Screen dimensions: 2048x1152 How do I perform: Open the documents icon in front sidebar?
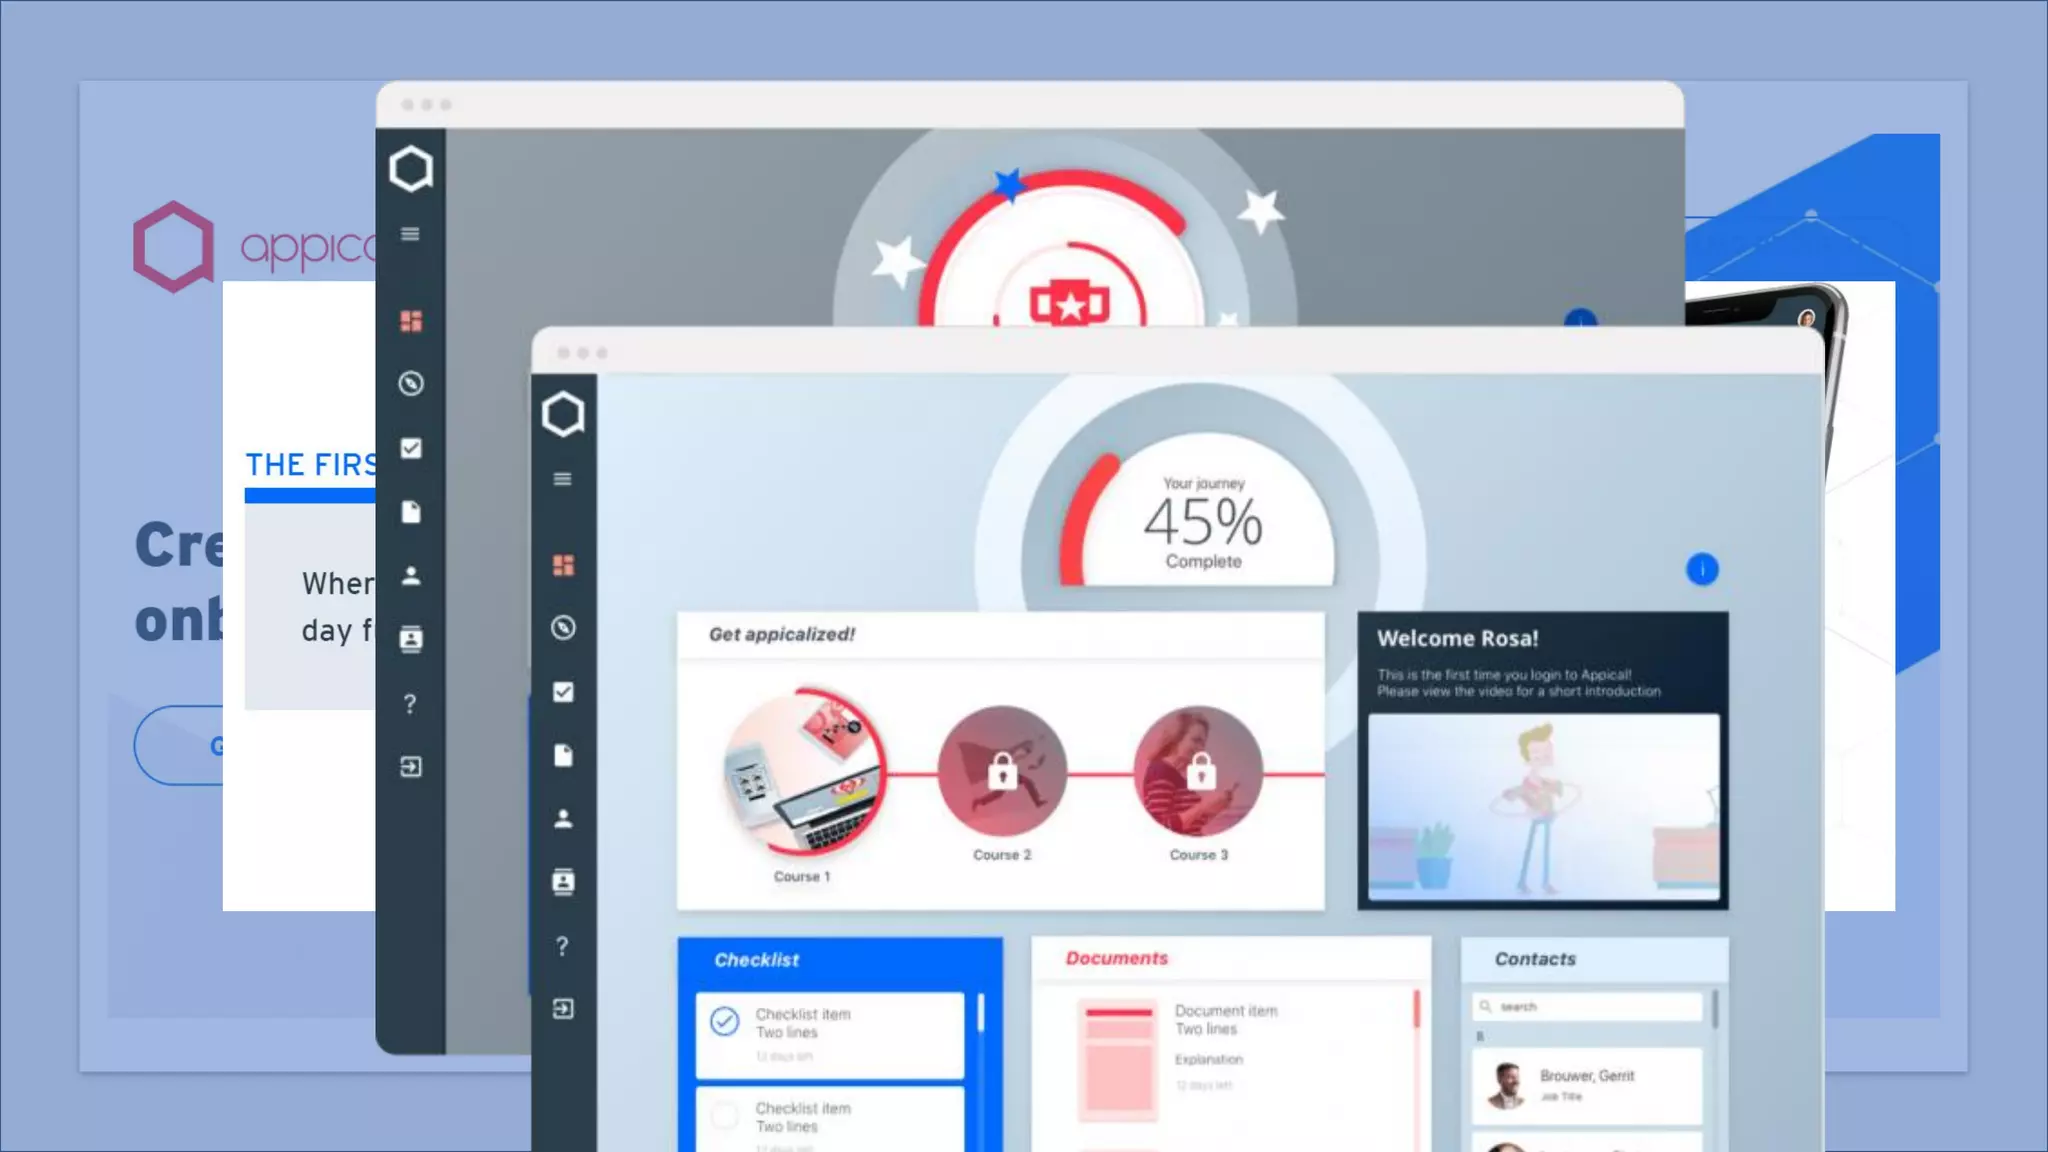[563, 755]
